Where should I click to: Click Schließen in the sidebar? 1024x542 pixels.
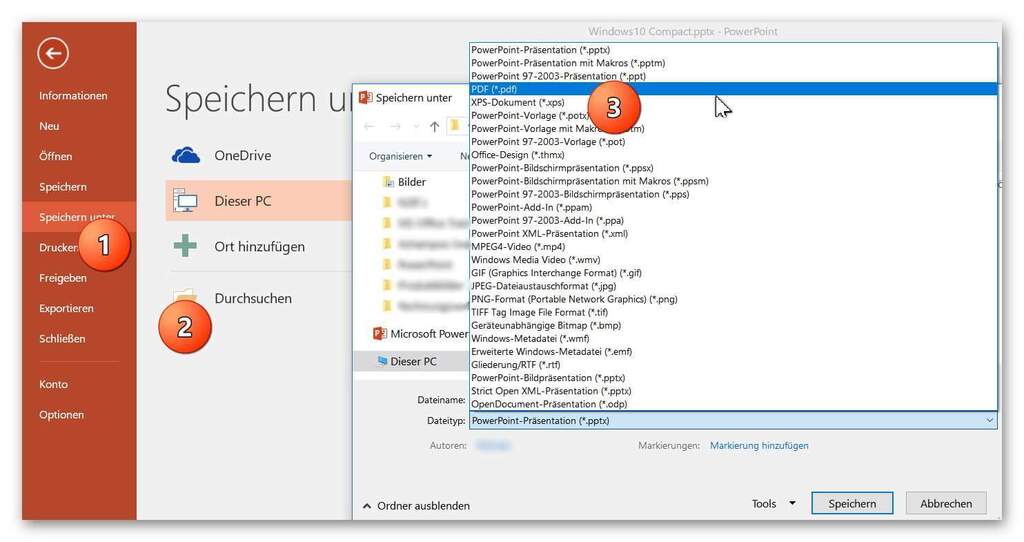point(62,338)
